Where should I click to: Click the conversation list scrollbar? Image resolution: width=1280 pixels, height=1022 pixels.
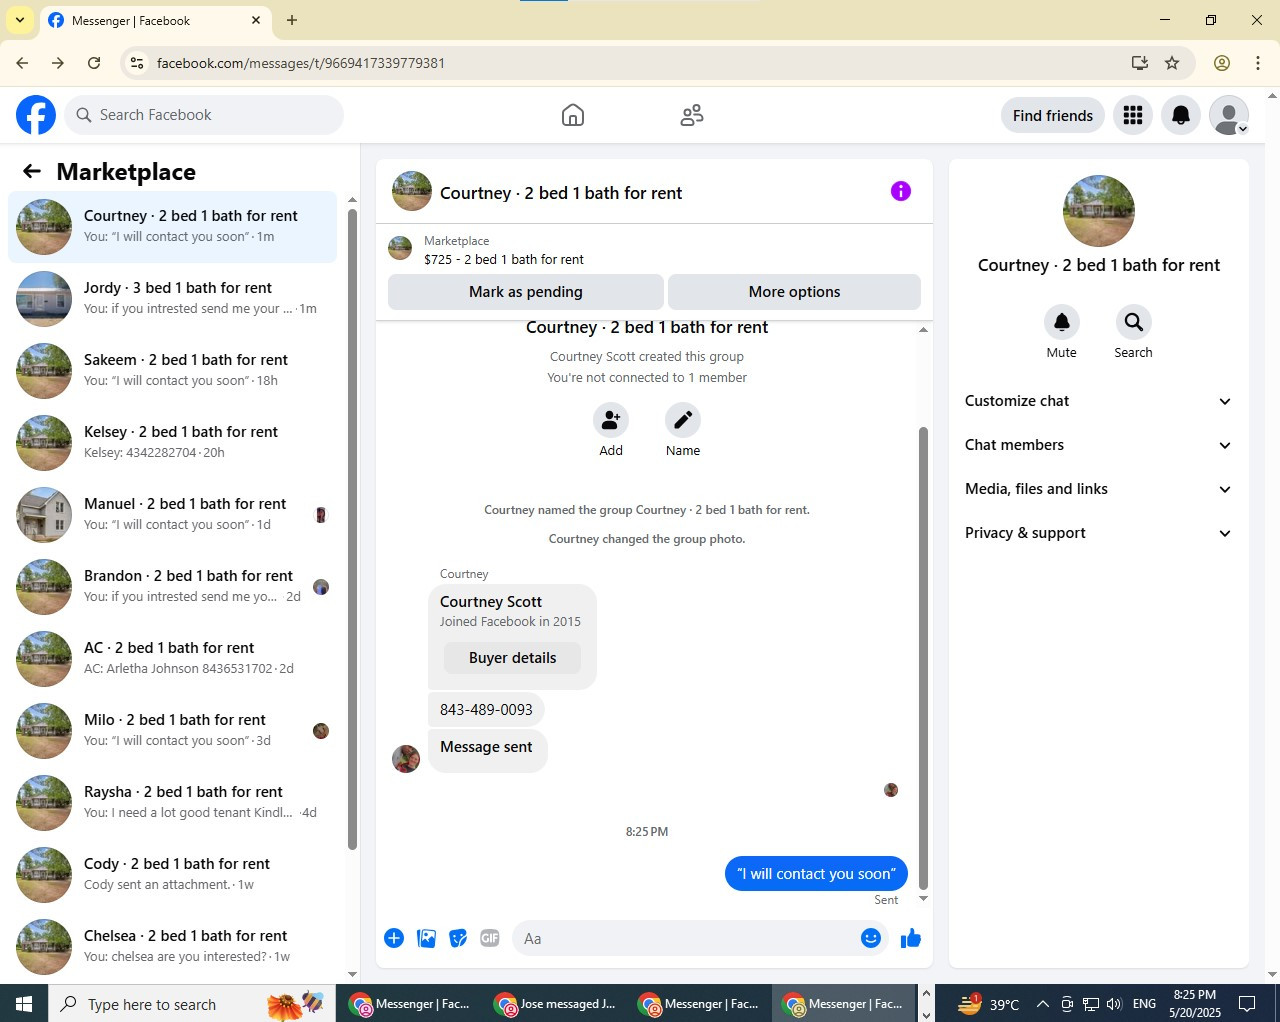point(352,530)
